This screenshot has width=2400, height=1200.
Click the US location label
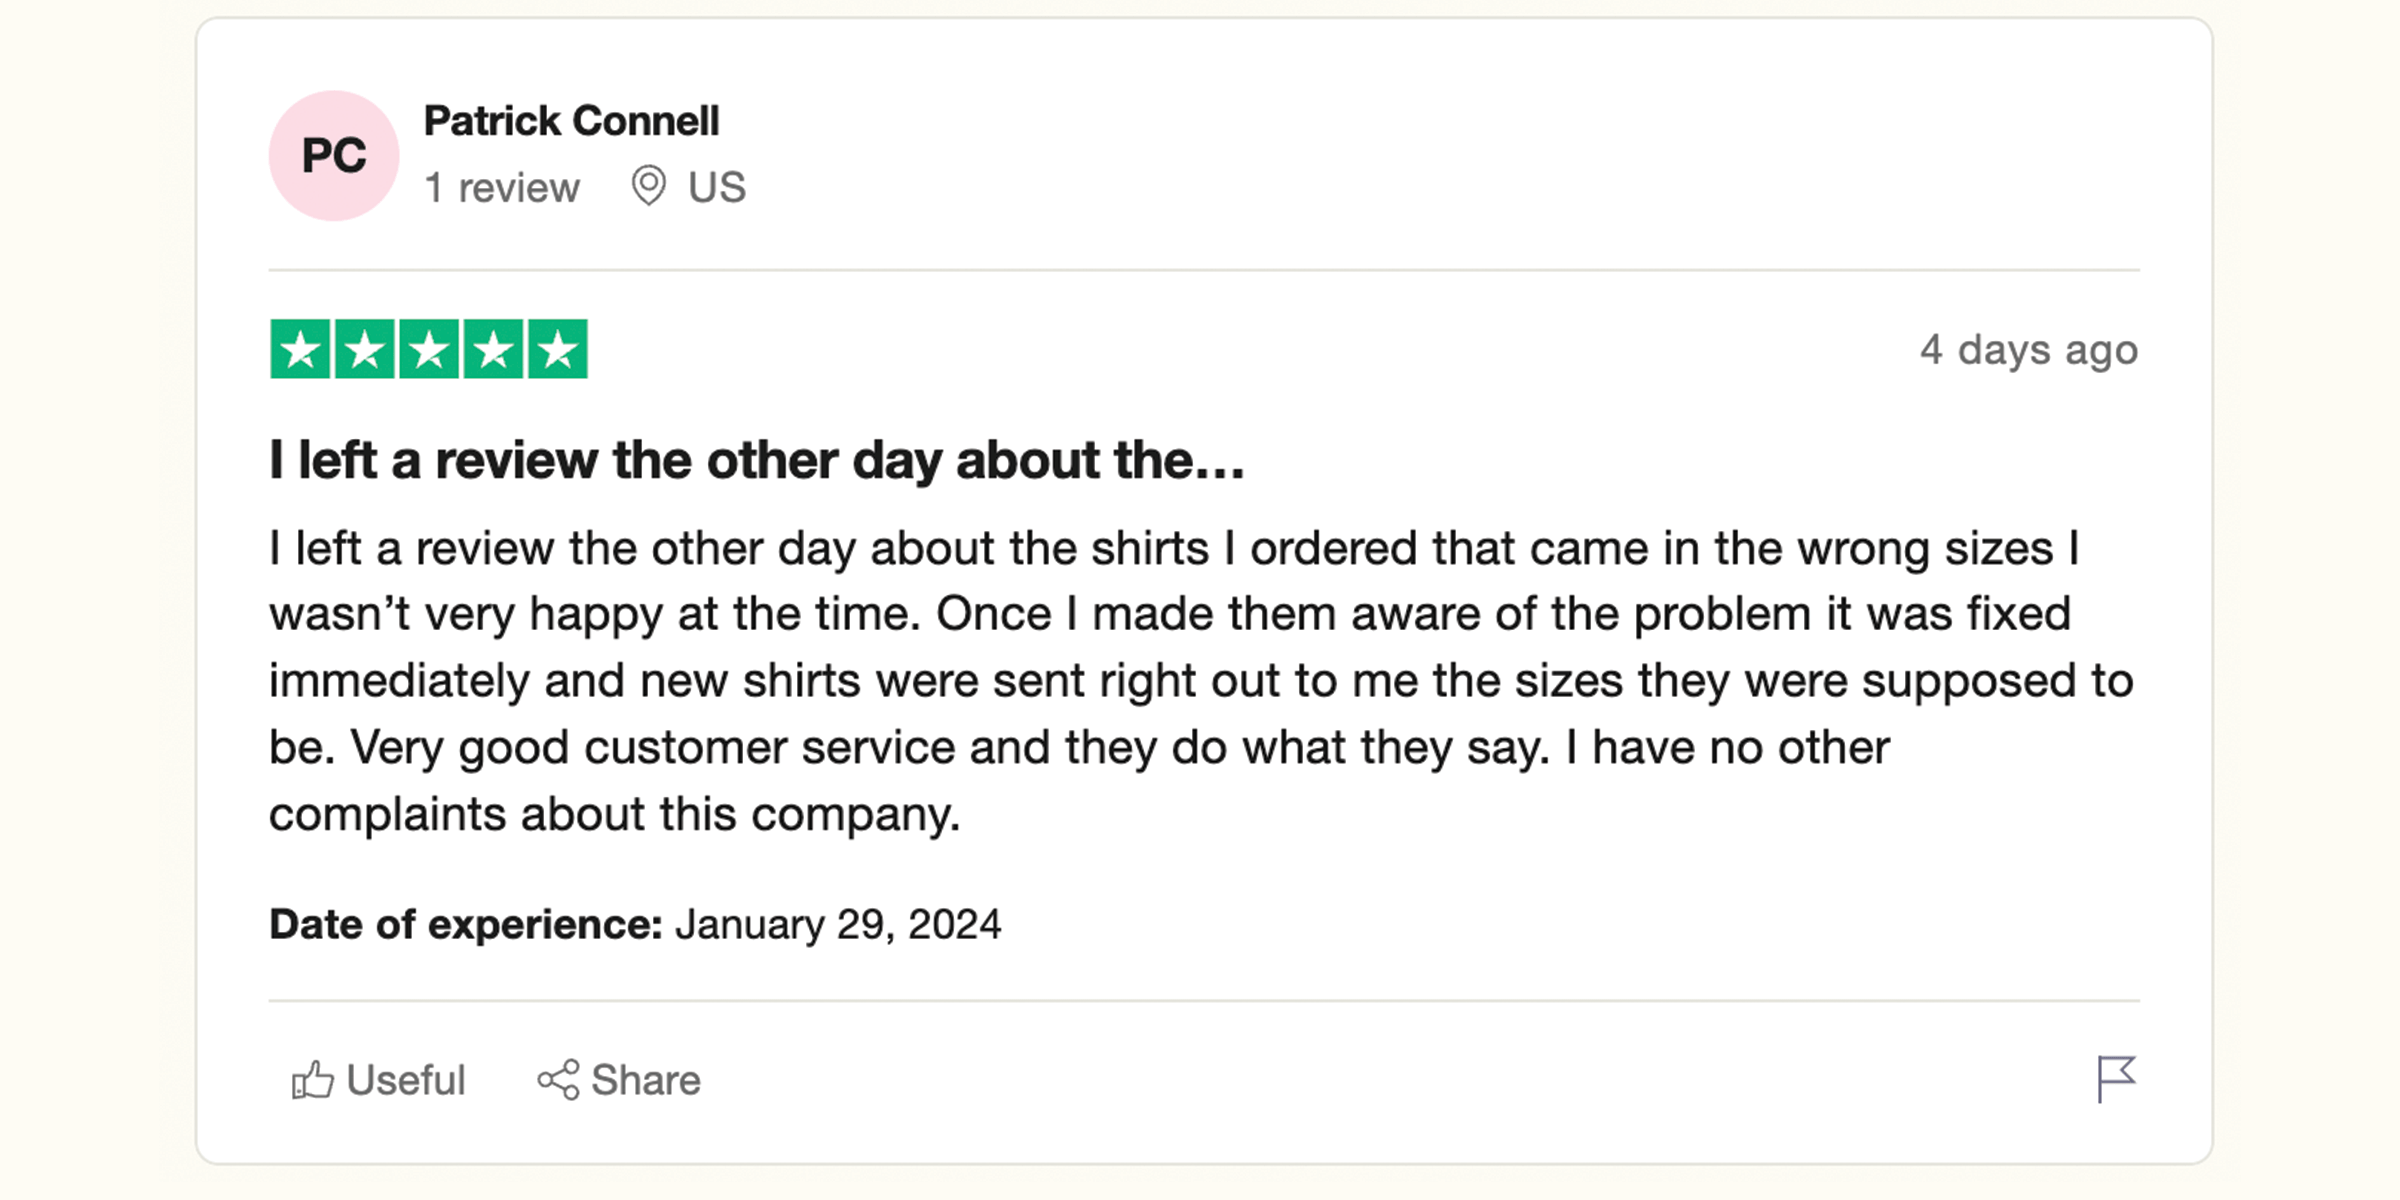[x=717, y=187]
